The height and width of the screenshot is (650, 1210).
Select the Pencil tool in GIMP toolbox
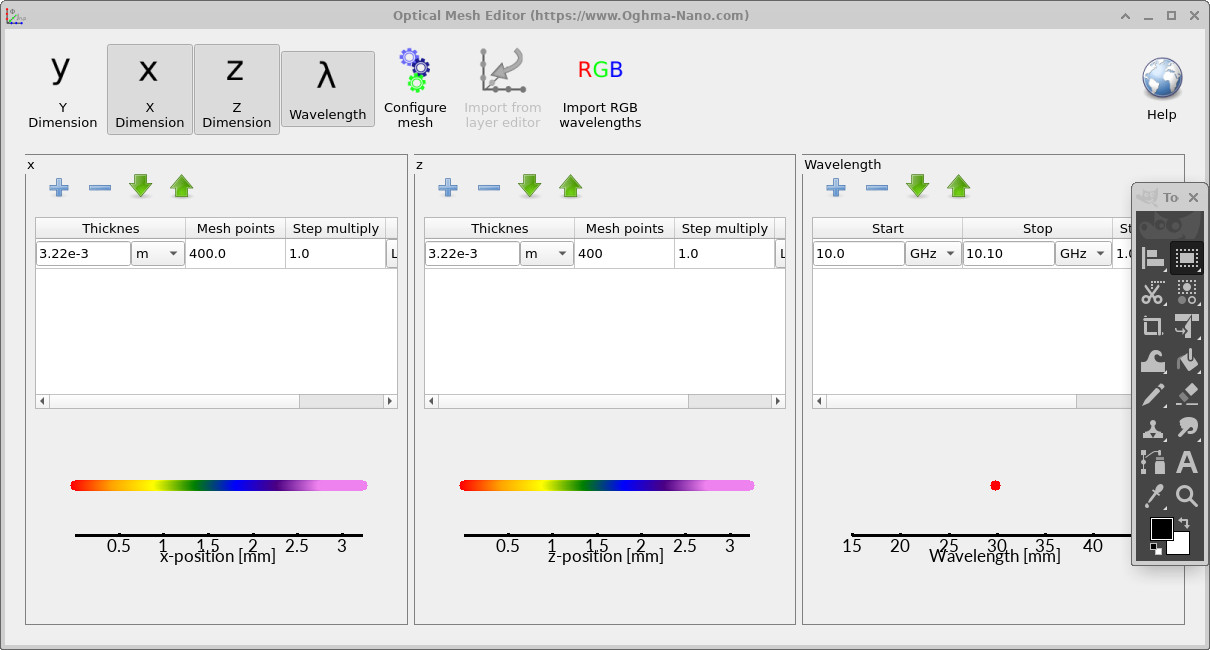click(1153, 395)
